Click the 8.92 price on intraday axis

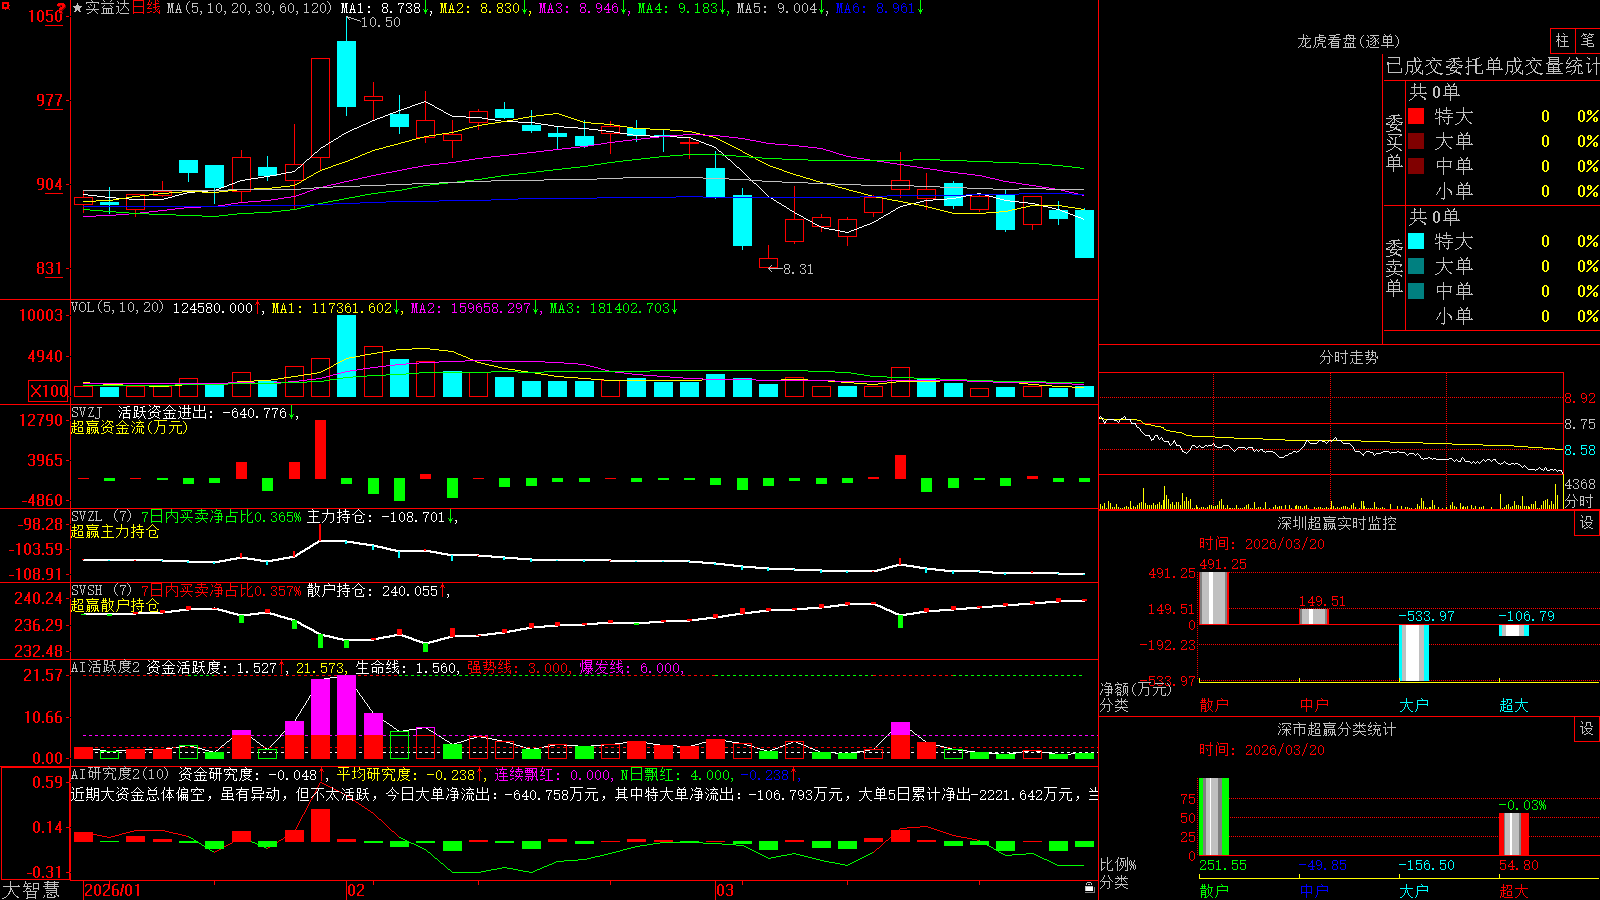pyautogui.click(x=1580, y=398)
